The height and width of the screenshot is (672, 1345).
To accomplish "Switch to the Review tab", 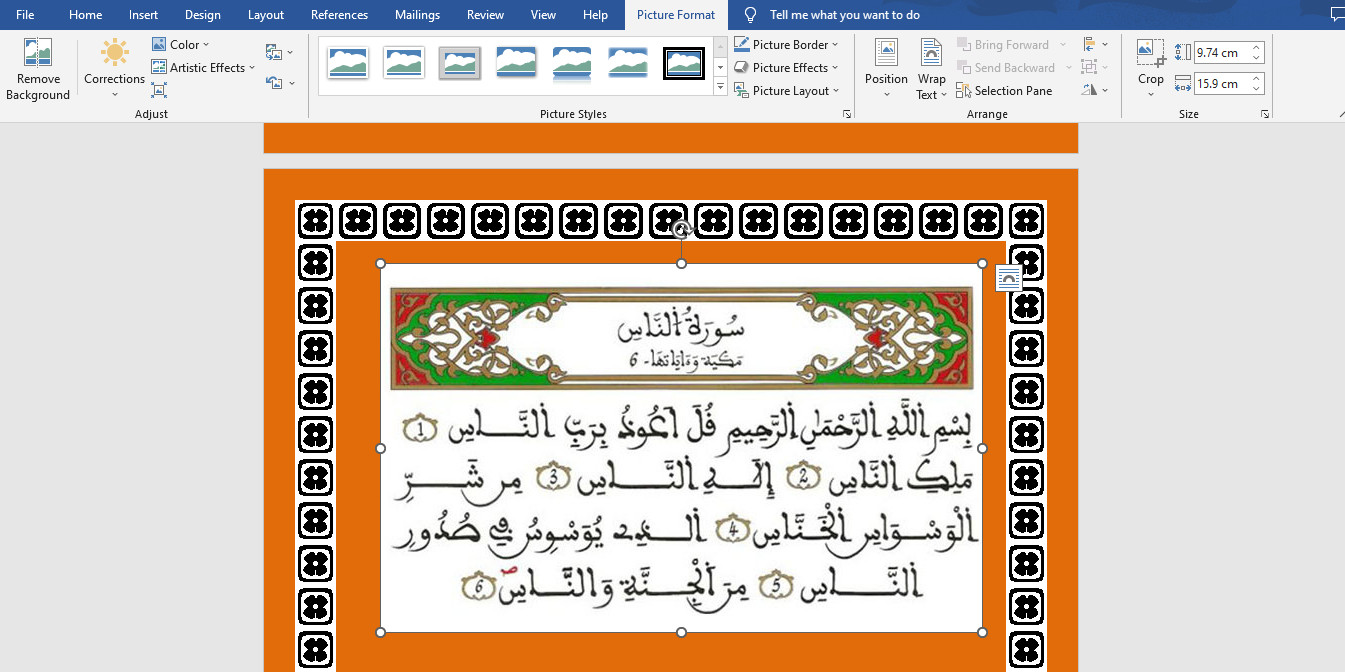I will pyautogui.click(x=485, y=15).
